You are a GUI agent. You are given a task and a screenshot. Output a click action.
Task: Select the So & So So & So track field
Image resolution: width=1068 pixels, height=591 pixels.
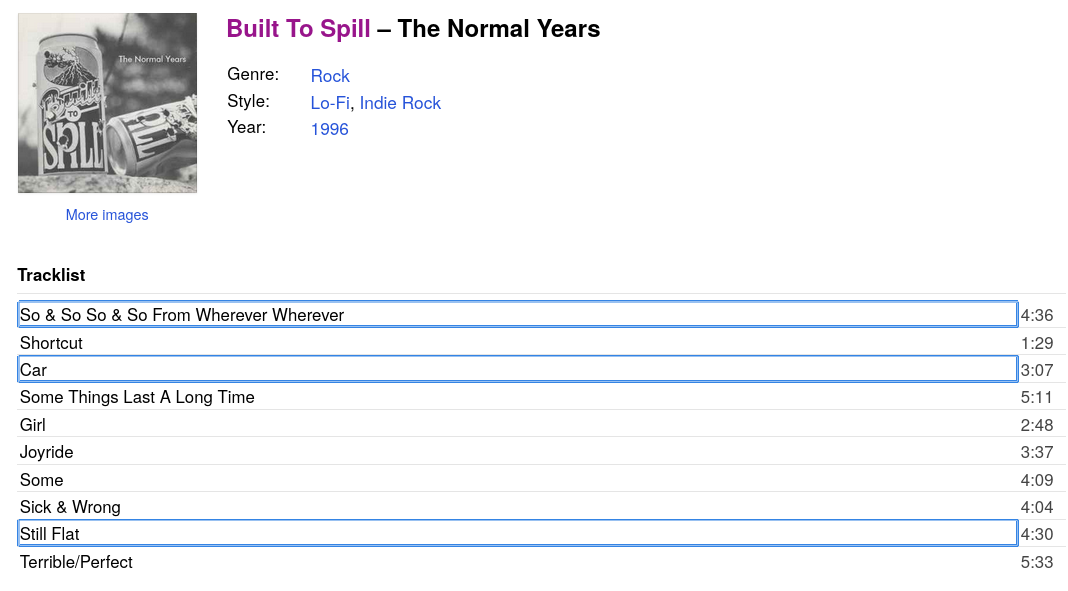(517, 315)
